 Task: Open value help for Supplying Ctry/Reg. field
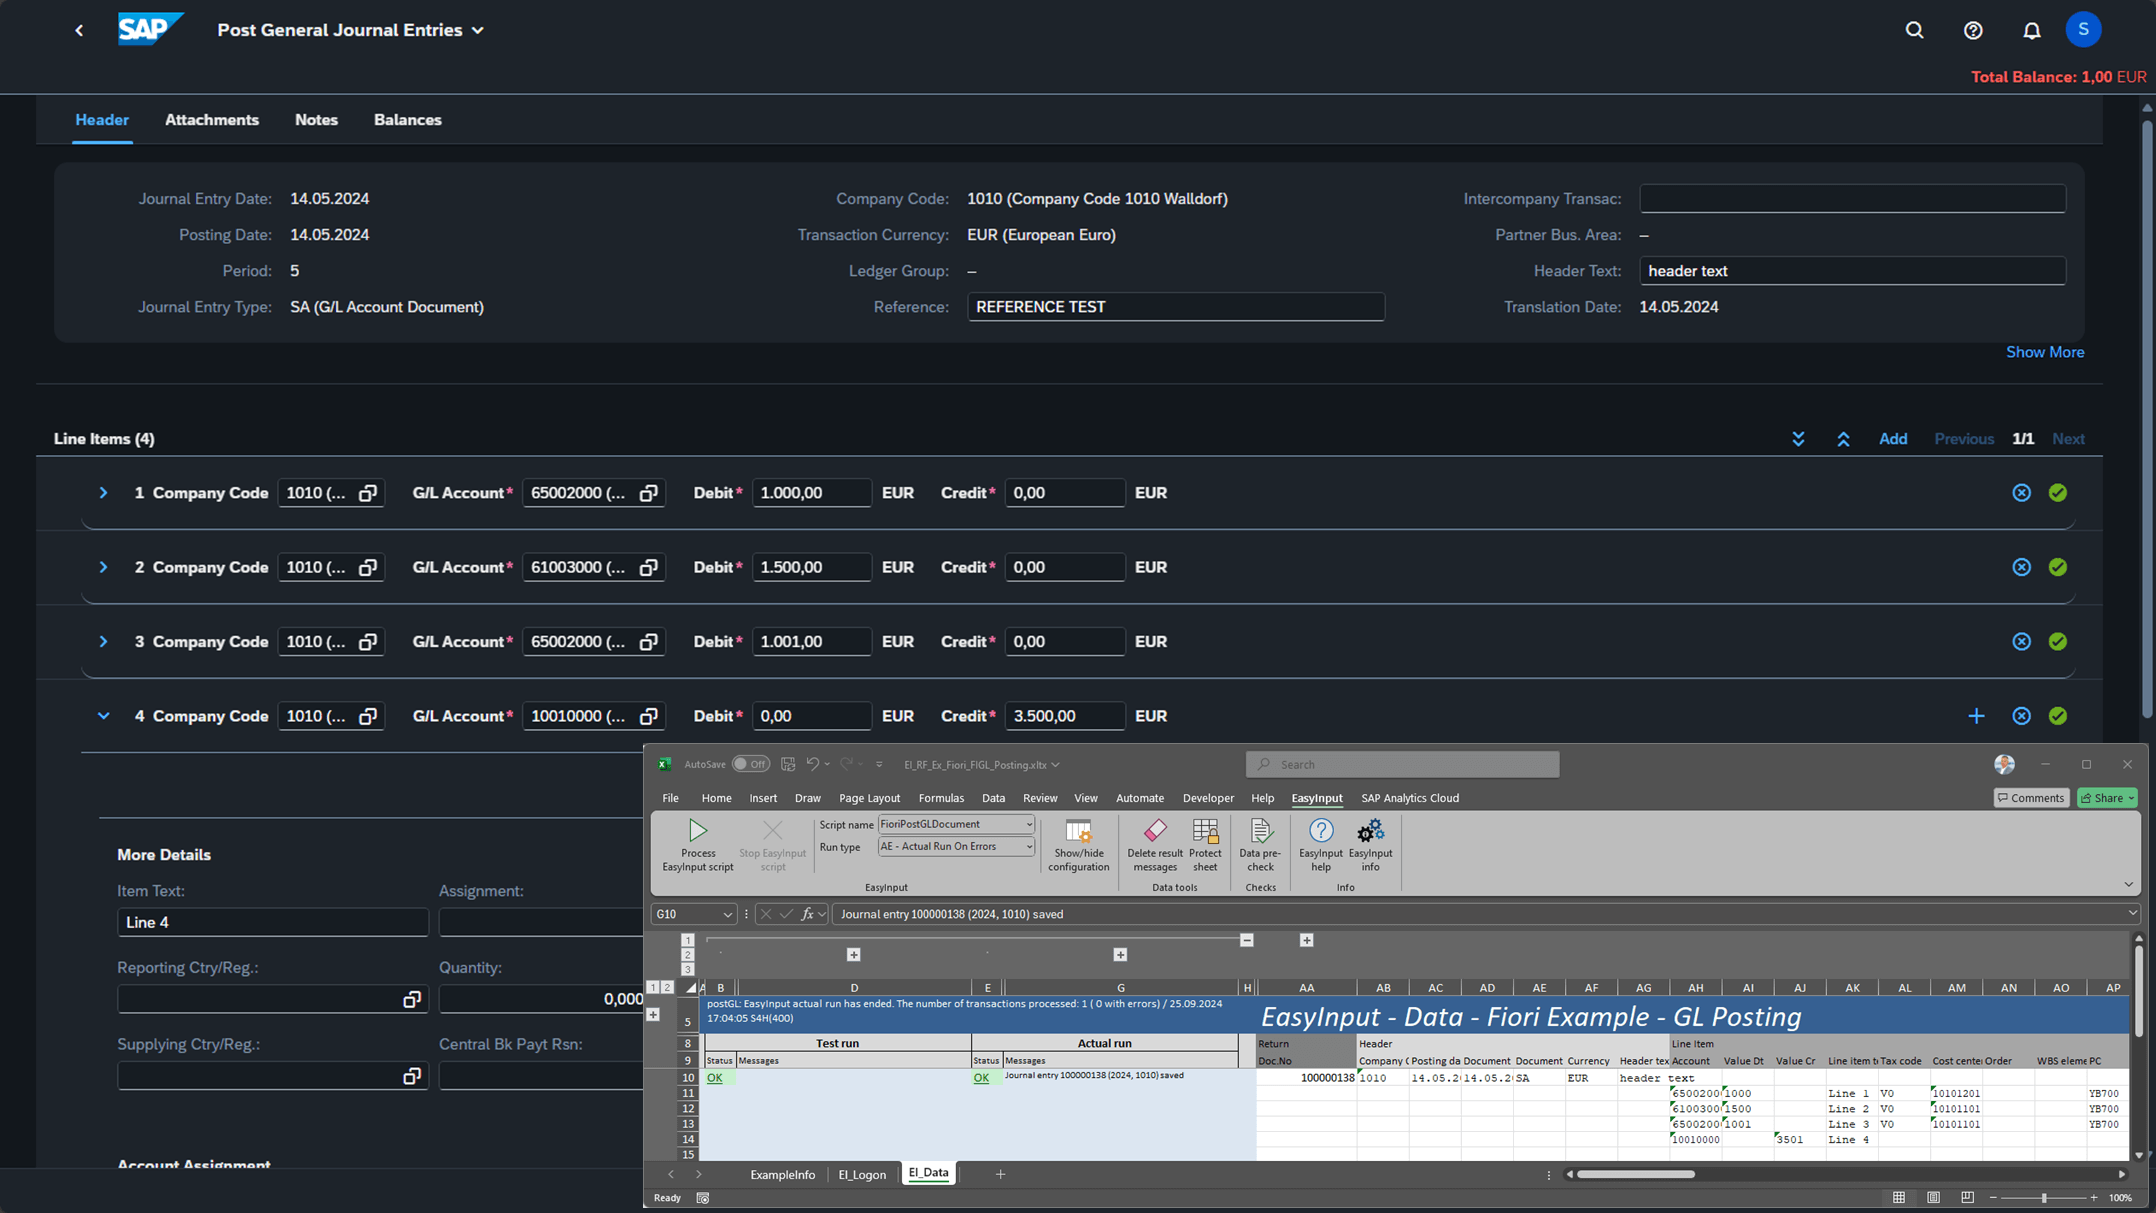tap(411, 1076)
